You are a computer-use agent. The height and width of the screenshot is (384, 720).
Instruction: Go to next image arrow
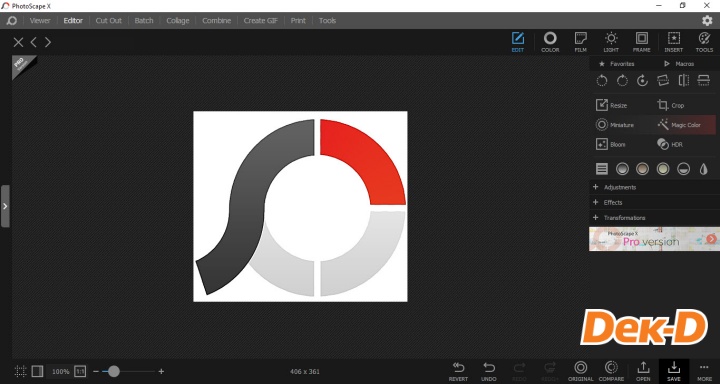(48, 42)
